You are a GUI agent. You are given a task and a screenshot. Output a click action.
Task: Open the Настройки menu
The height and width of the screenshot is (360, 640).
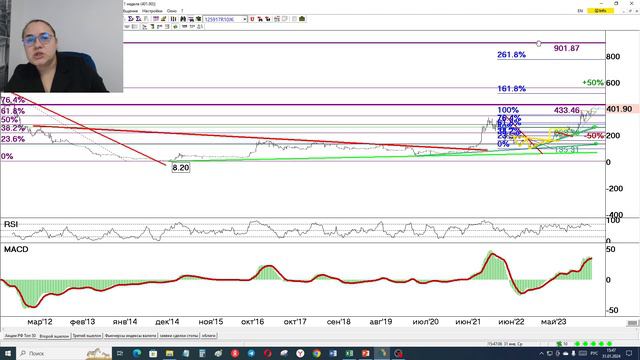152,11
